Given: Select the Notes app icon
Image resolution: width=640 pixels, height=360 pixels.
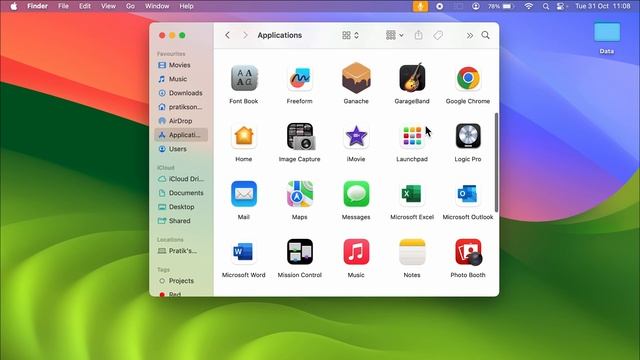Looking at the screenshot, I should tap(412, 252).
